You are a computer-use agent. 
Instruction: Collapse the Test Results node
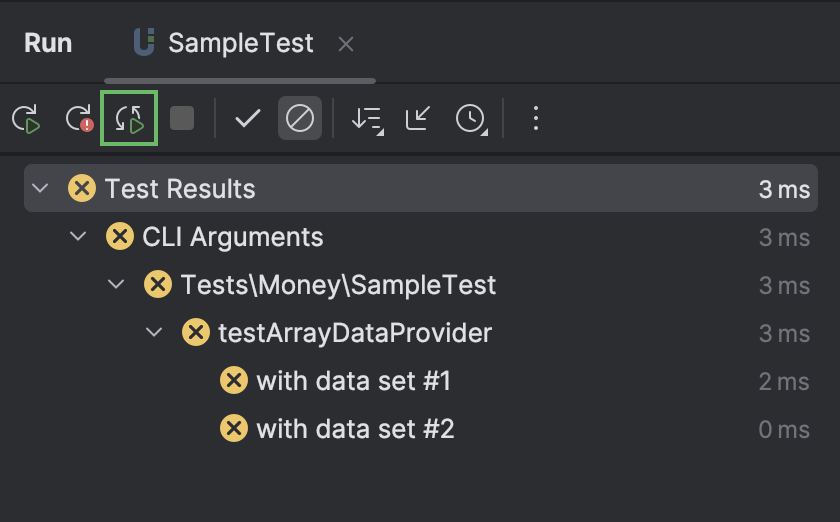[x=40, y=188]
